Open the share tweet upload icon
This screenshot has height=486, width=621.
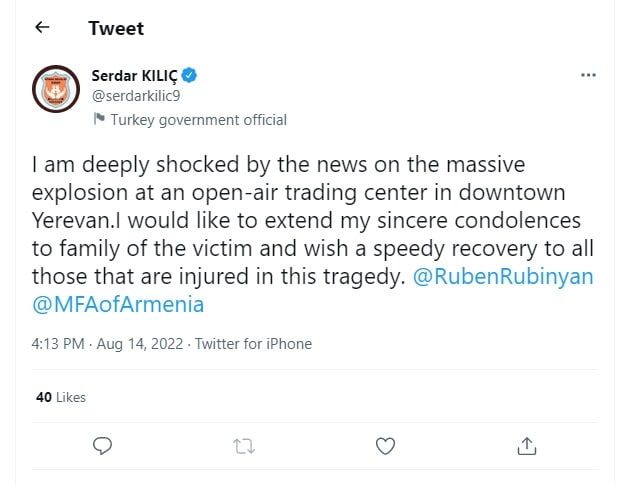click(527, 446)
